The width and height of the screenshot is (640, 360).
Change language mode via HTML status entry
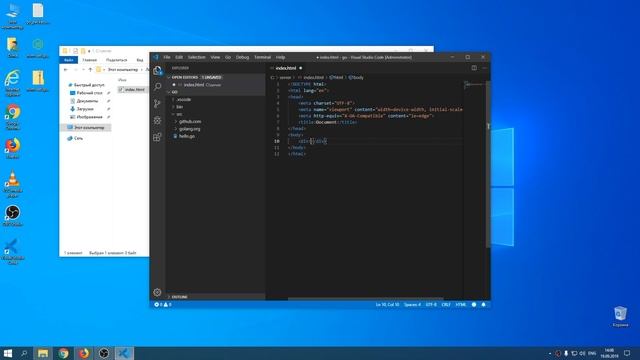pyautogui.click(x=461, y=304)
